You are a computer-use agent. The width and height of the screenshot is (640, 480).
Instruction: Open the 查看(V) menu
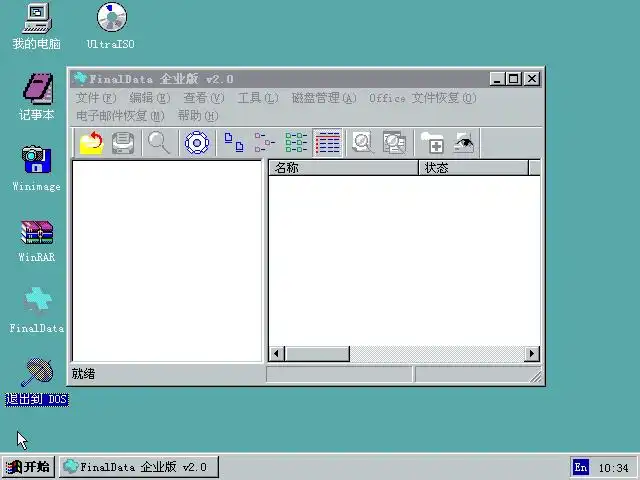coord(204,98)
